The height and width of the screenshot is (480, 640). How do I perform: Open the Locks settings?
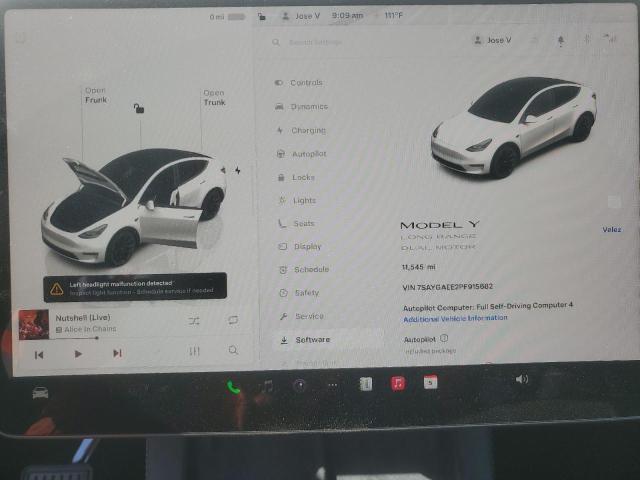(x=297, y=177)
